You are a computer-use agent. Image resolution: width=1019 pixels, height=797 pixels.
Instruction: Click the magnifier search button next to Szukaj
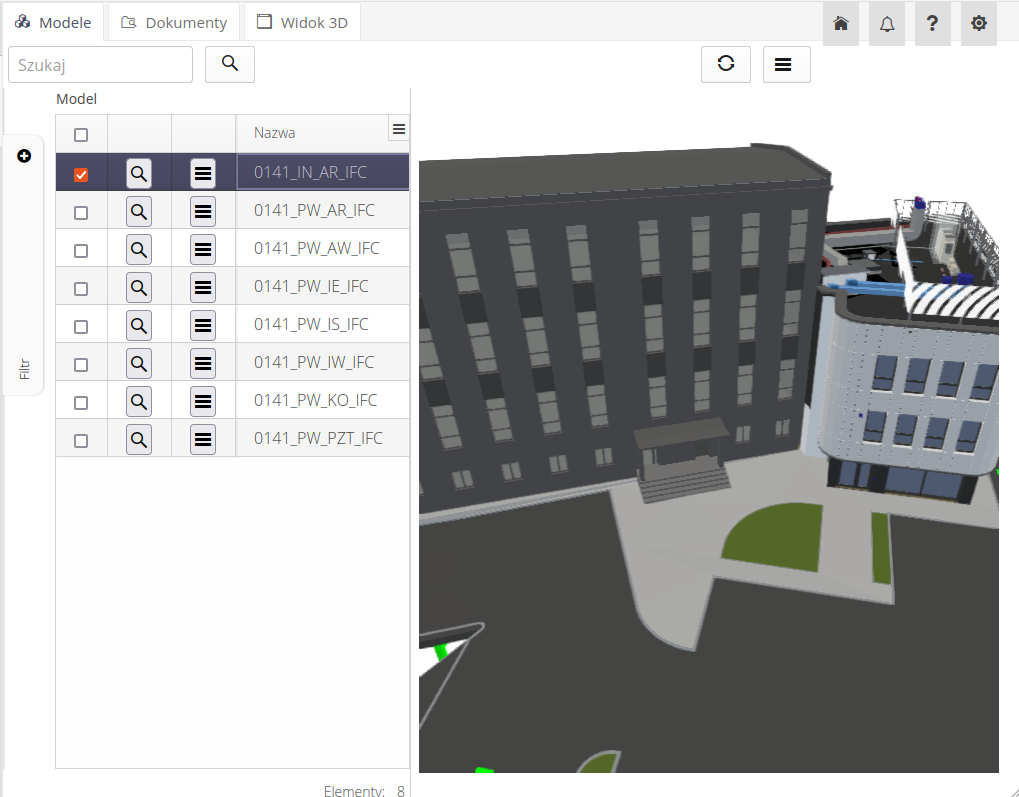[x=230, y=64]
